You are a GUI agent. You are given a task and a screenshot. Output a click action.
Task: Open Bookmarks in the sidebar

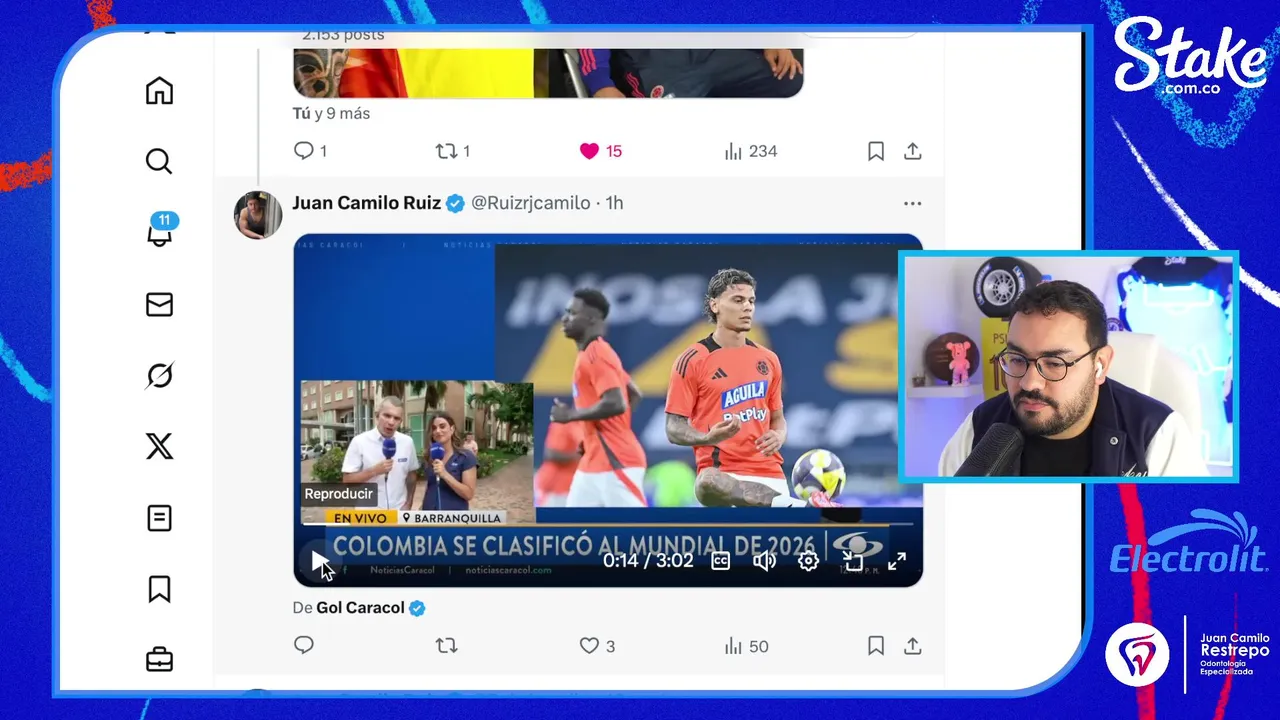click(159, 589)
